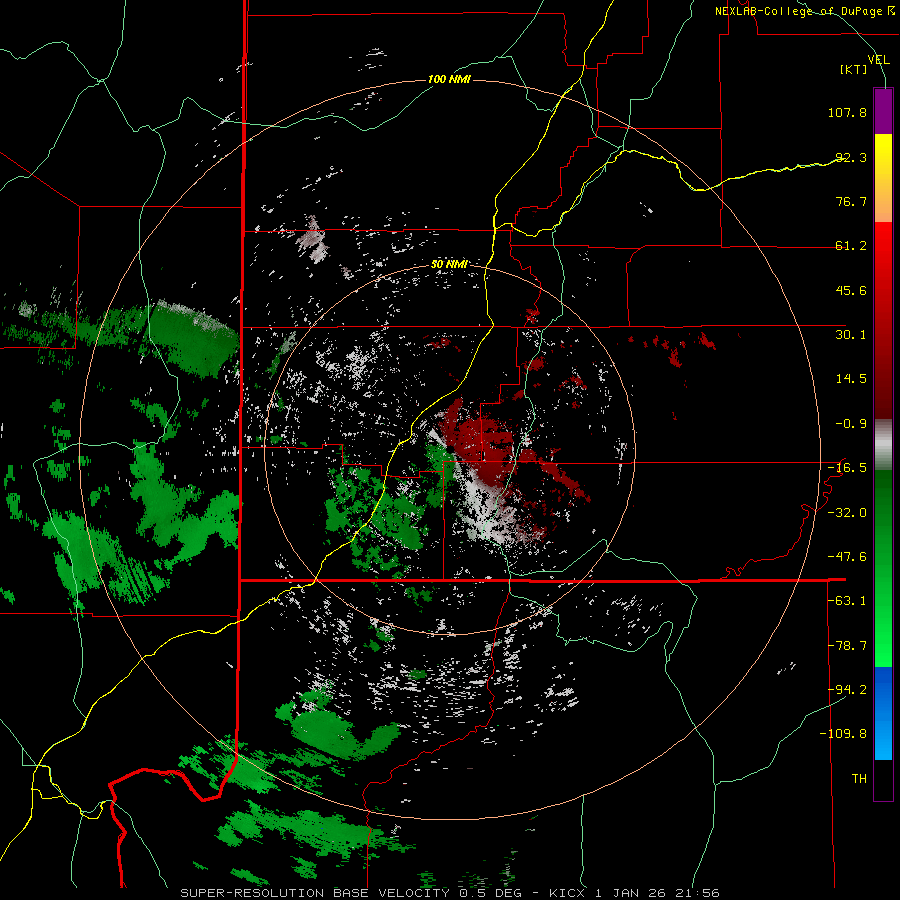The width and height of the screenshot is (900, 900).
Task: Click the -63.1 velocity scale value
Action: (847, 601)
